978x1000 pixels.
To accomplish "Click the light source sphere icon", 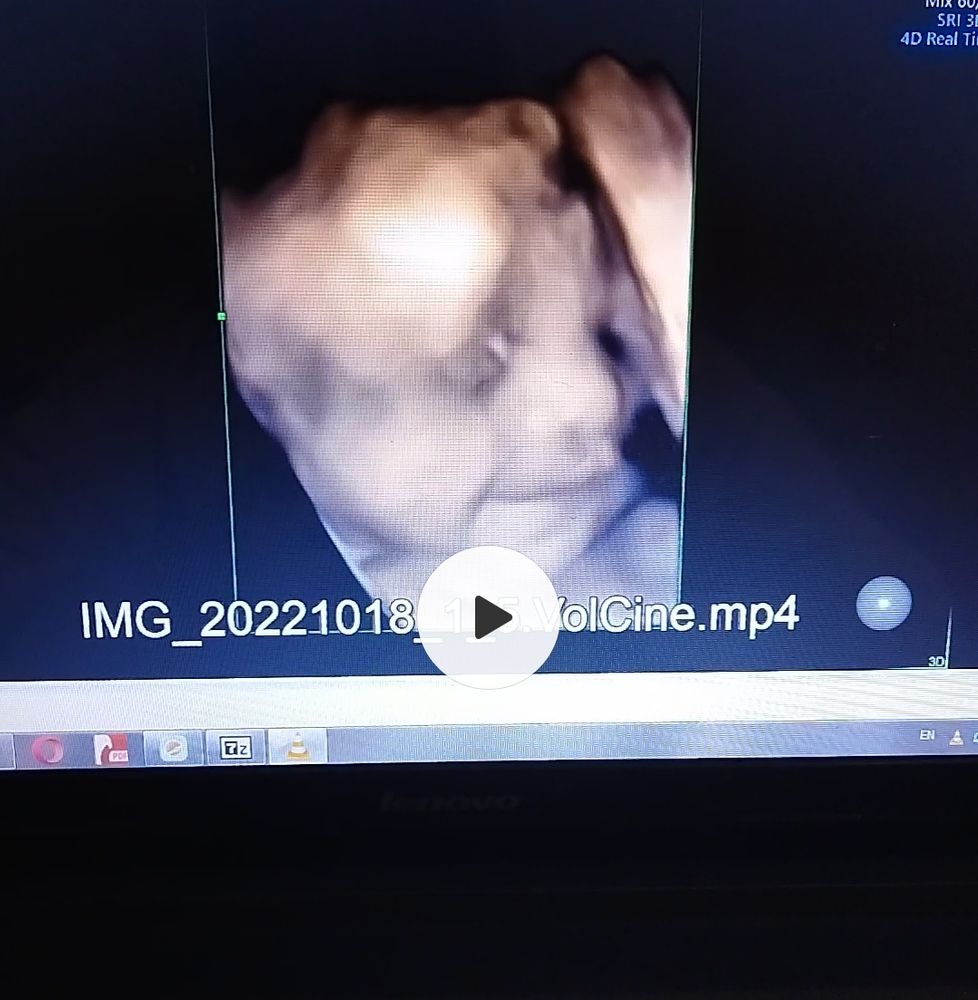I will pyautogui.click(x=884, y=603).
